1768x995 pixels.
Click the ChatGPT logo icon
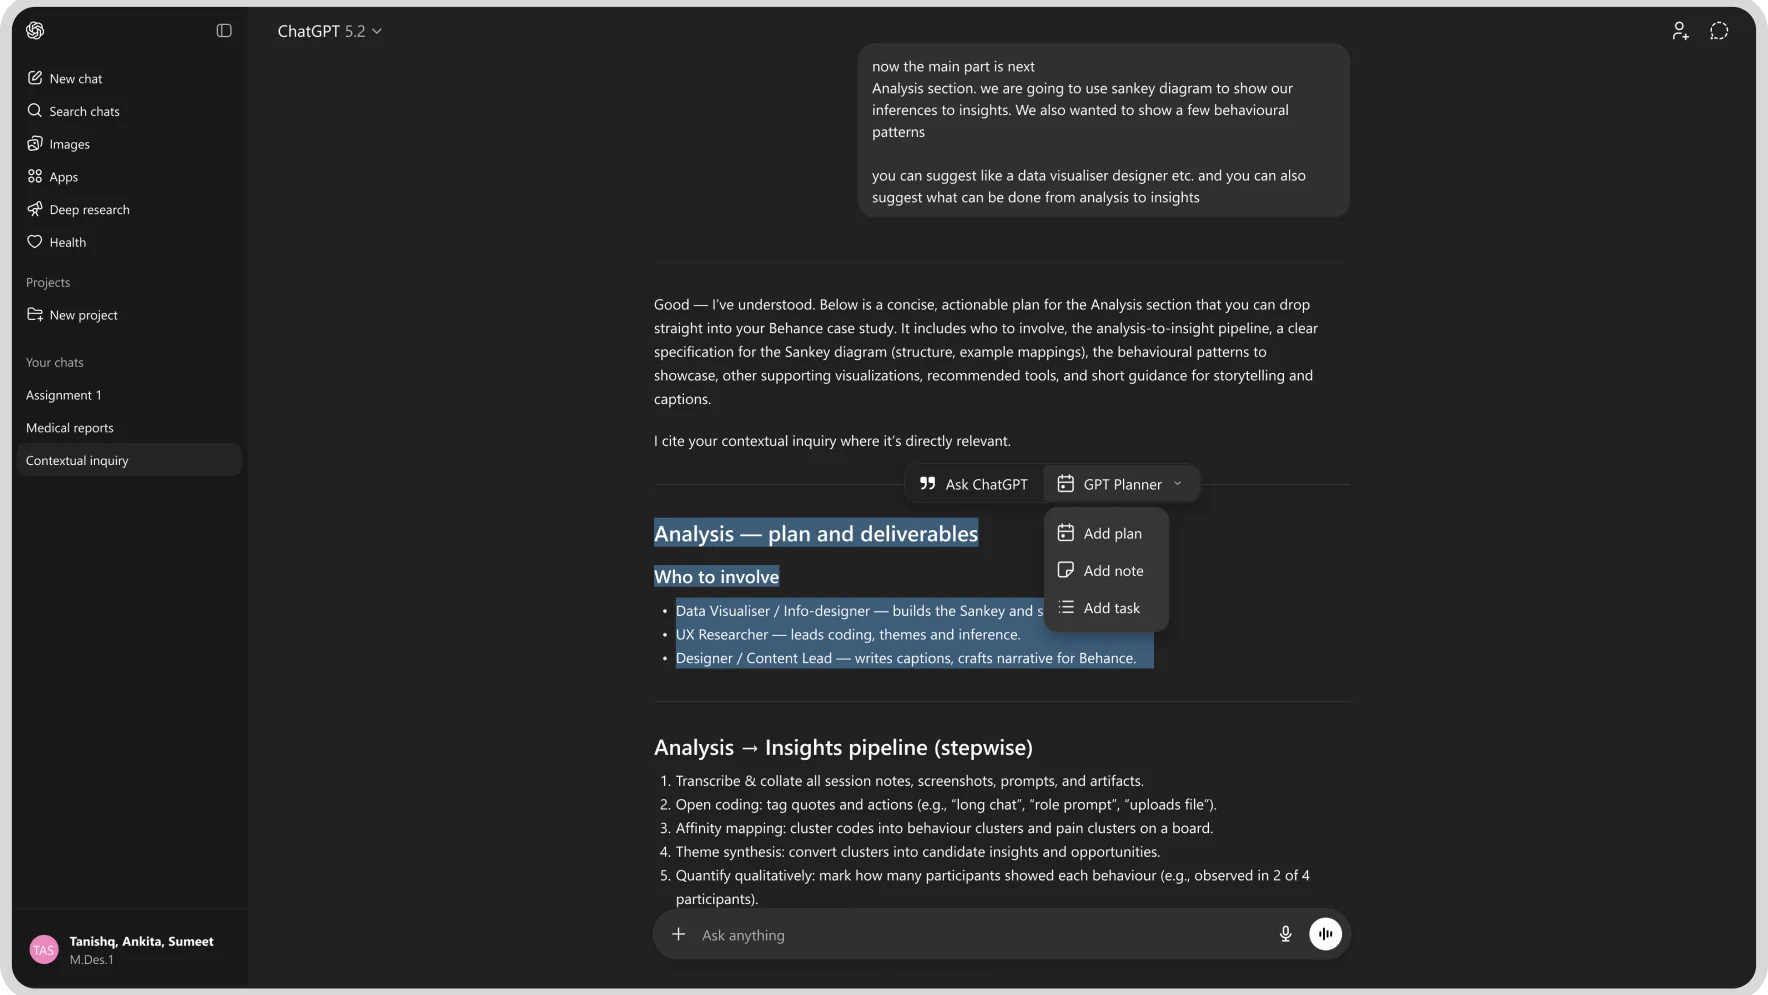35,31
